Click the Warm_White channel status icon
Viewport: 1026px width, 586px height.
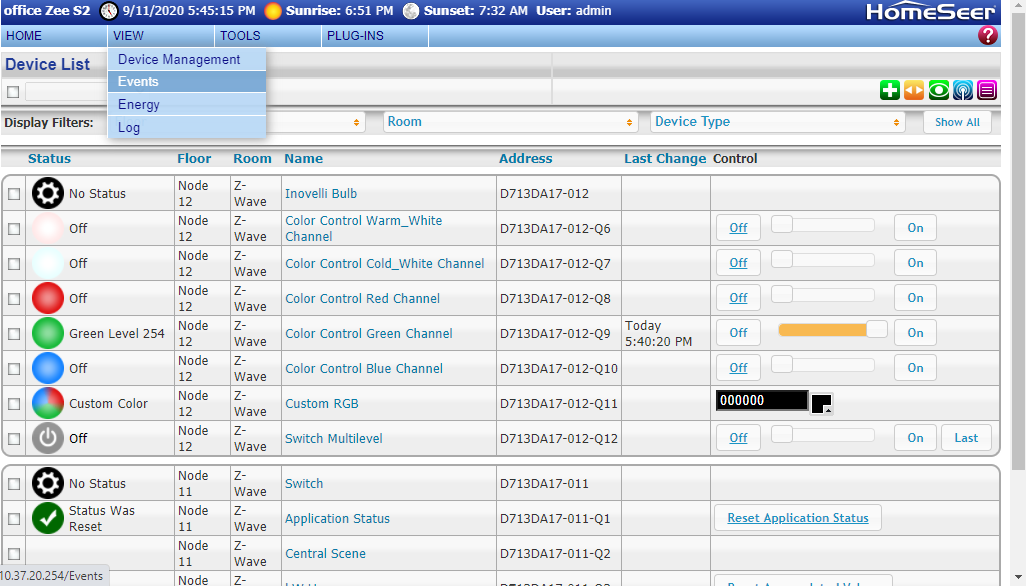click(48, 228)
